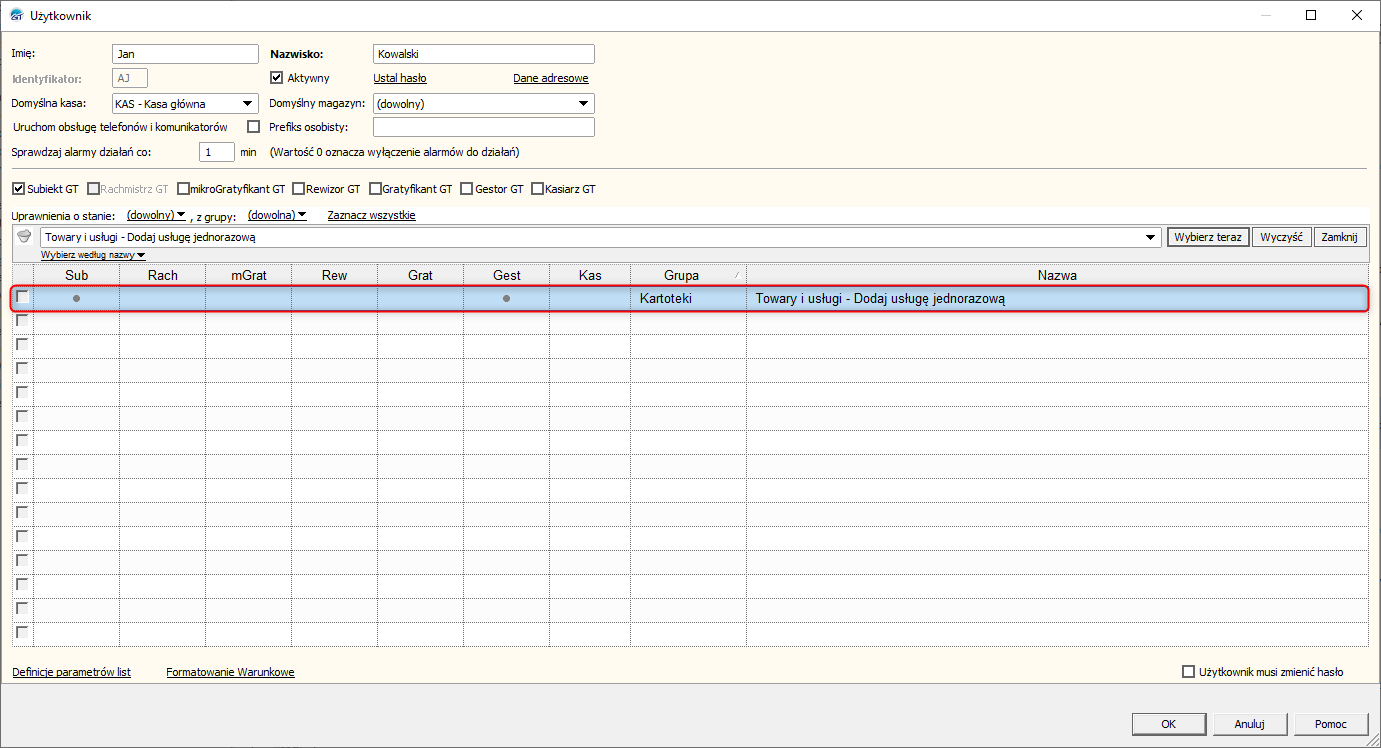Image resolution: width=1381 pixels, height=748 pixels.
Task: Click the app icon in the Użytkownik title bar
Action: pyautogui.click(x=16, y=15)
